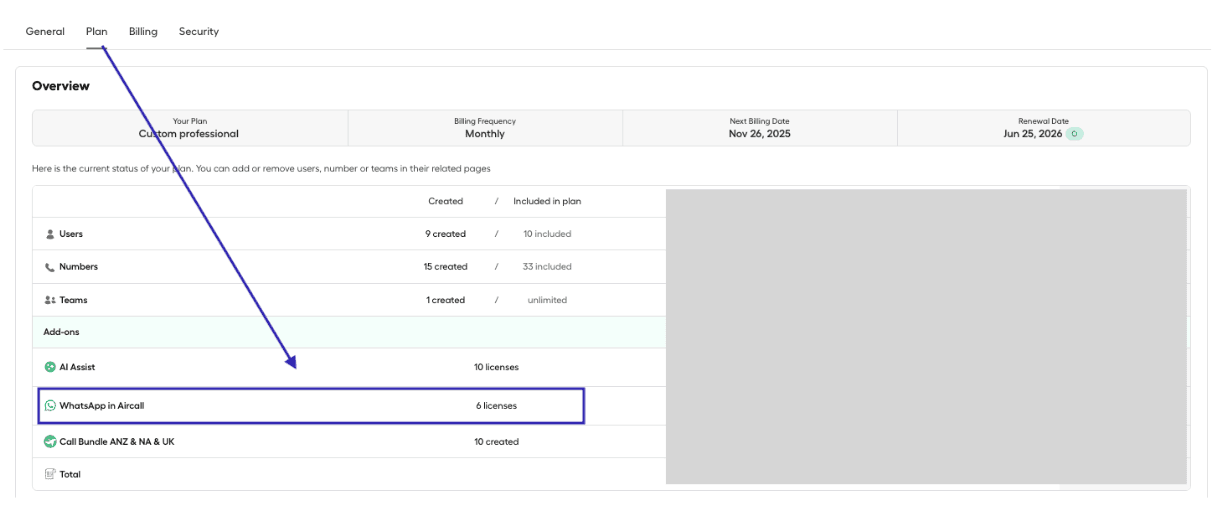This screenshot has width=1224, height=516.
Task: Click the Add-ons section header
Action: click(61, 332)
